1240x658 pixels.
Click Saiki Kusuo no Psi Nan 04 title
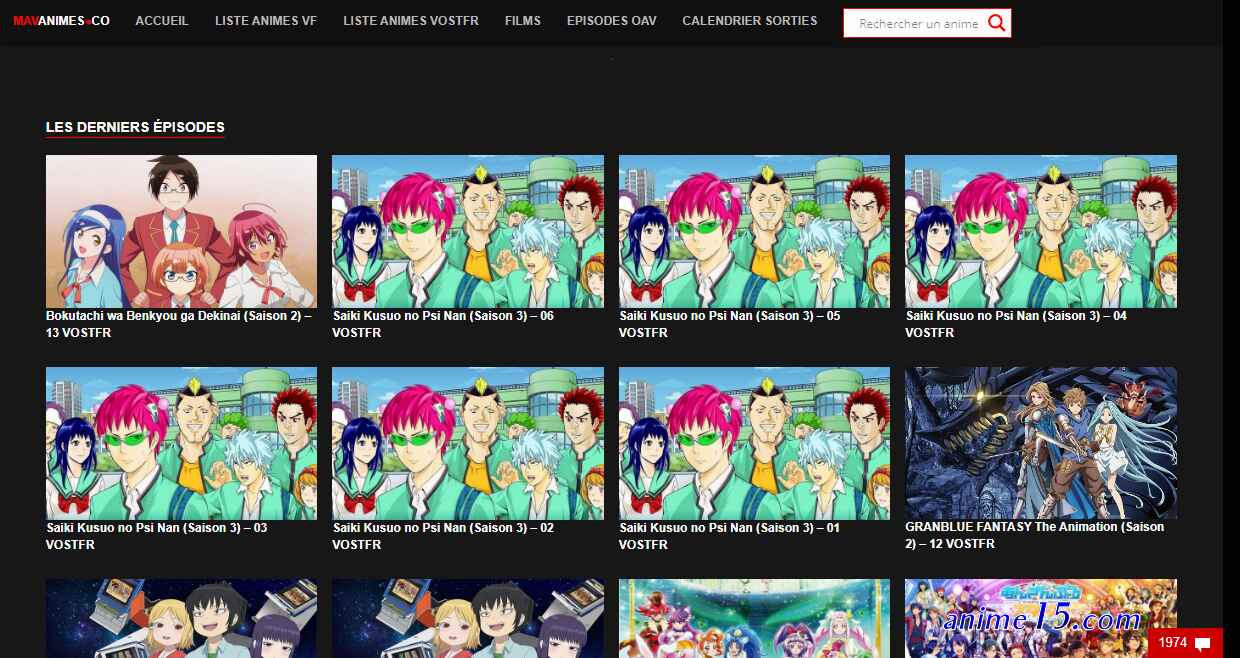[x=1016, y=324]
